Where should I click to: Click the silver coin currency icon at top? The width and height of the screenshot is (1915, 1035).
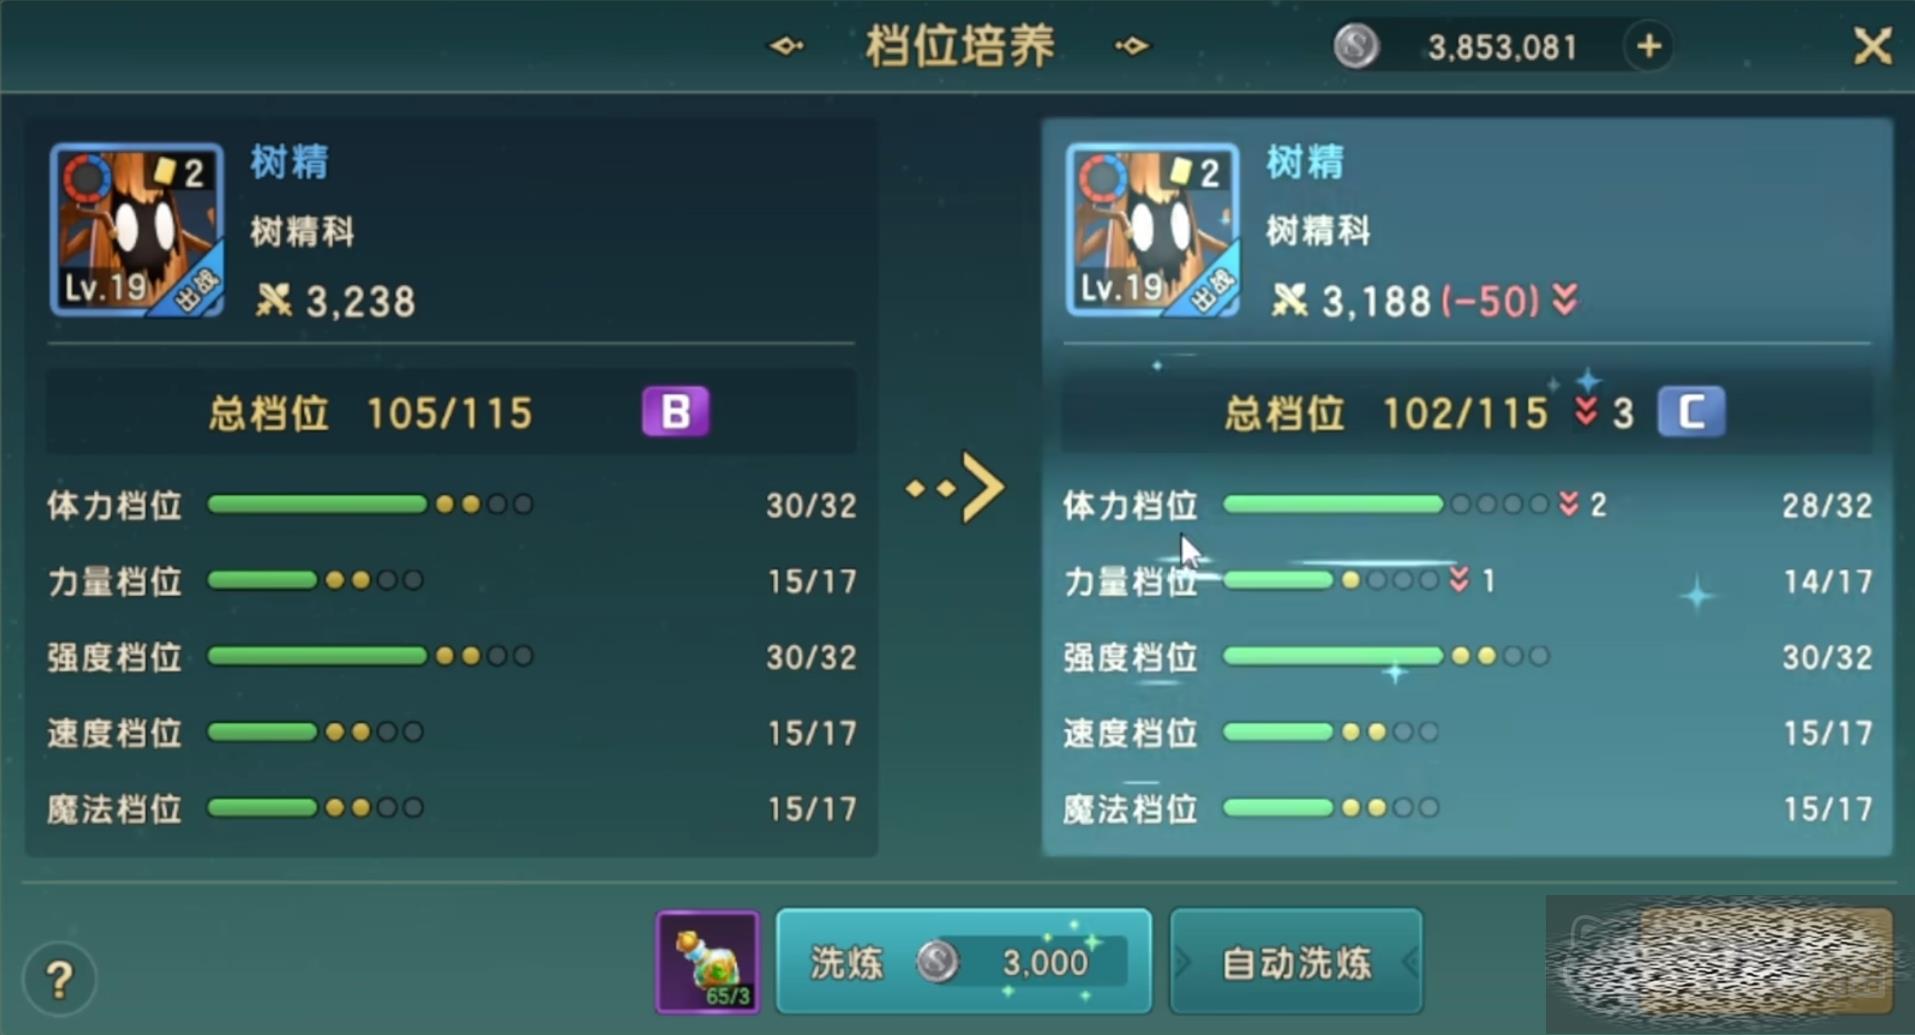1357,46
